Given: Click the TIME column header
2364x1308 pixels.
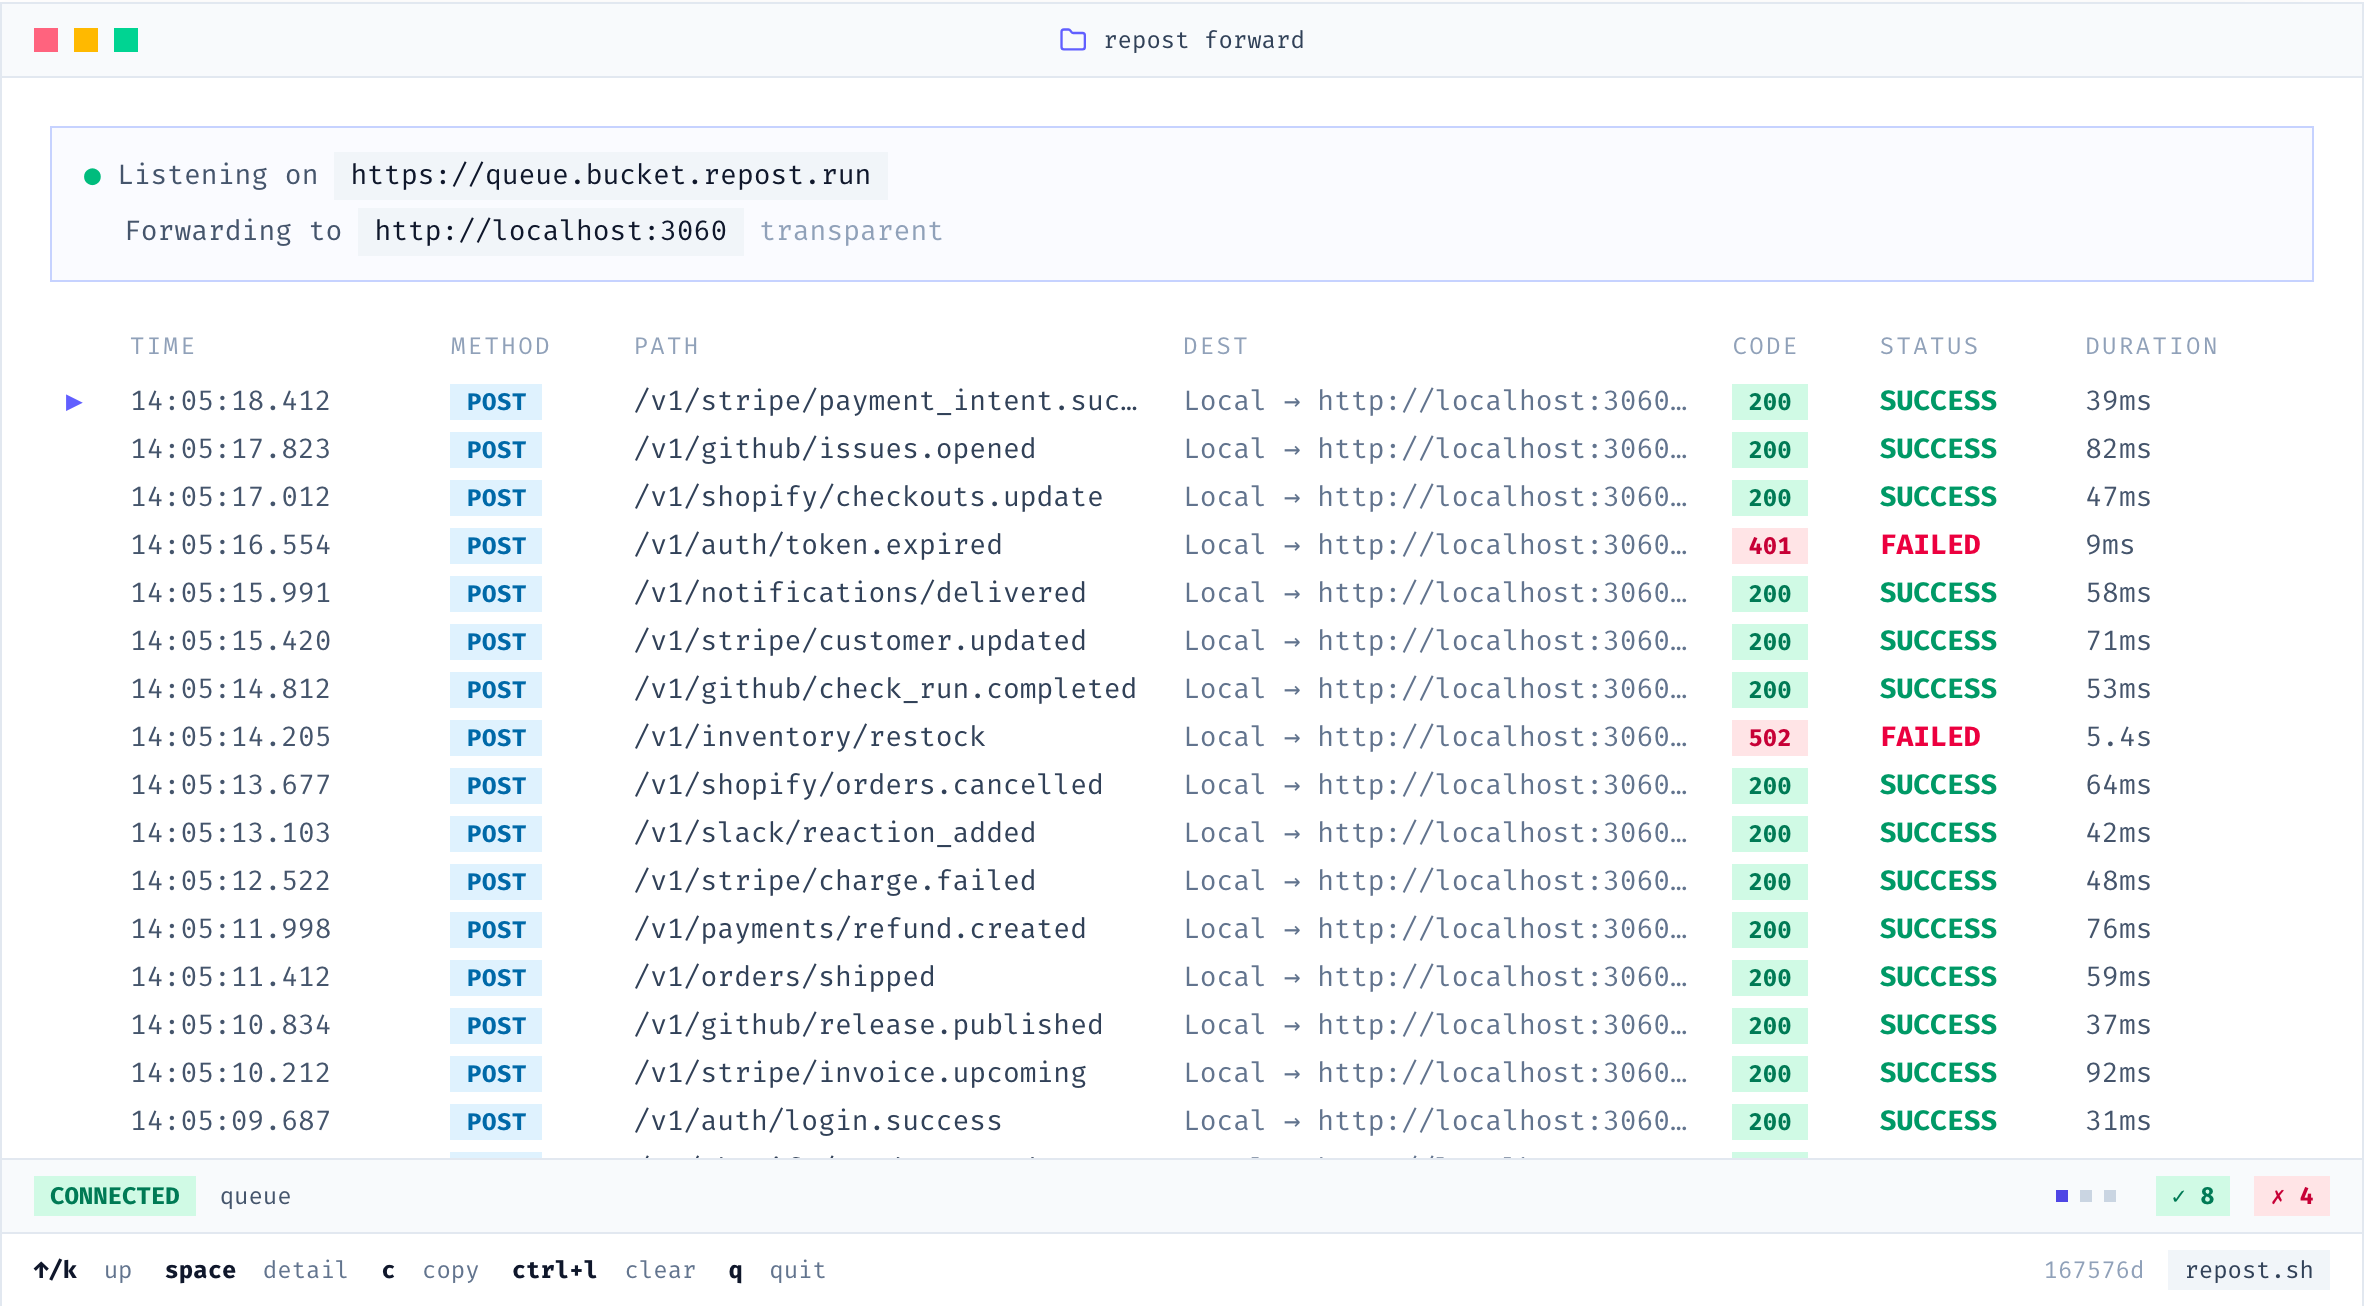Looking at the screenshot, I should (162, 346).
